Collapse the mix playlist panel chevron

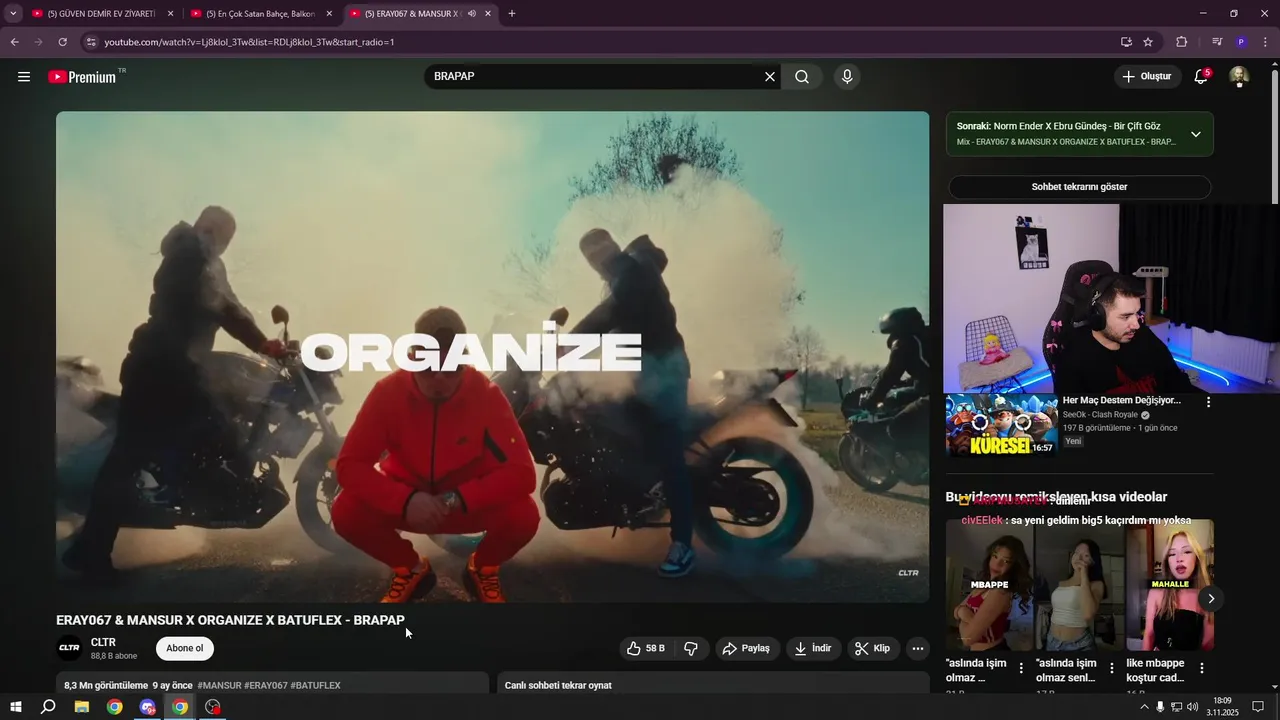point(1195,134)
